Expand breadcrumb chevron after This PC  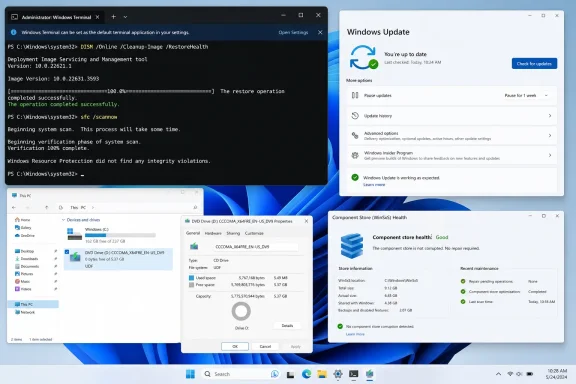(x=93, y=208)
